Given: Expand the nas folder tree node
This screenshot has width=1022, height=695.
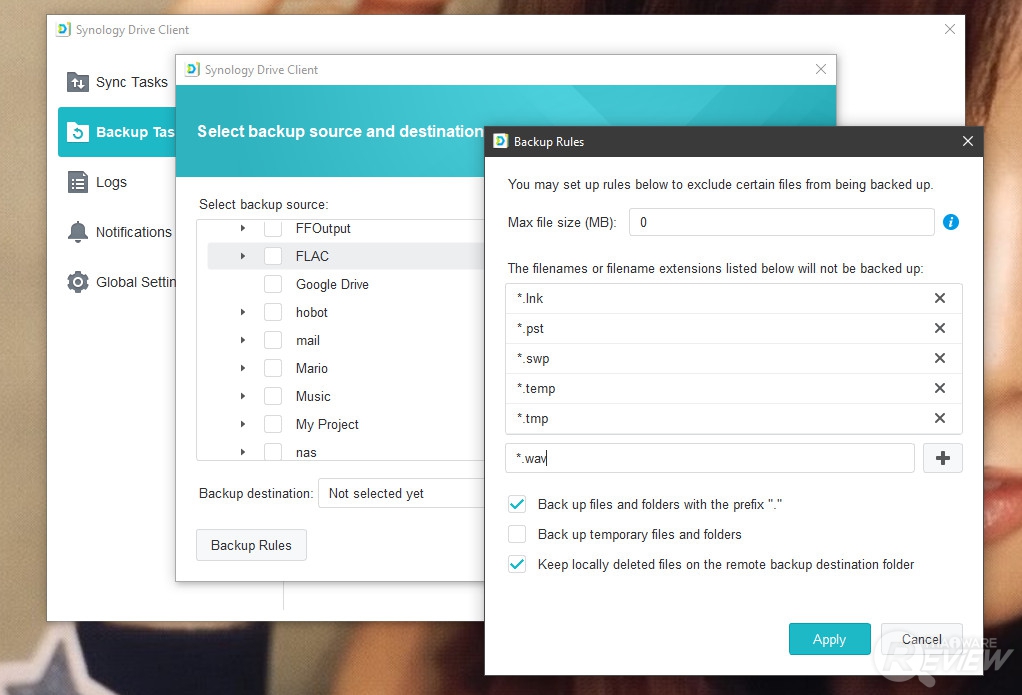Looking at the screenshot, I should (x=242, y=452).
